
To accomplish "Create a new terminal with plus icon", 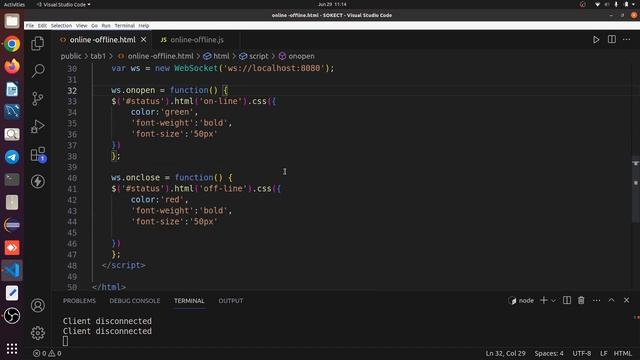I will (x=544, y=300).
